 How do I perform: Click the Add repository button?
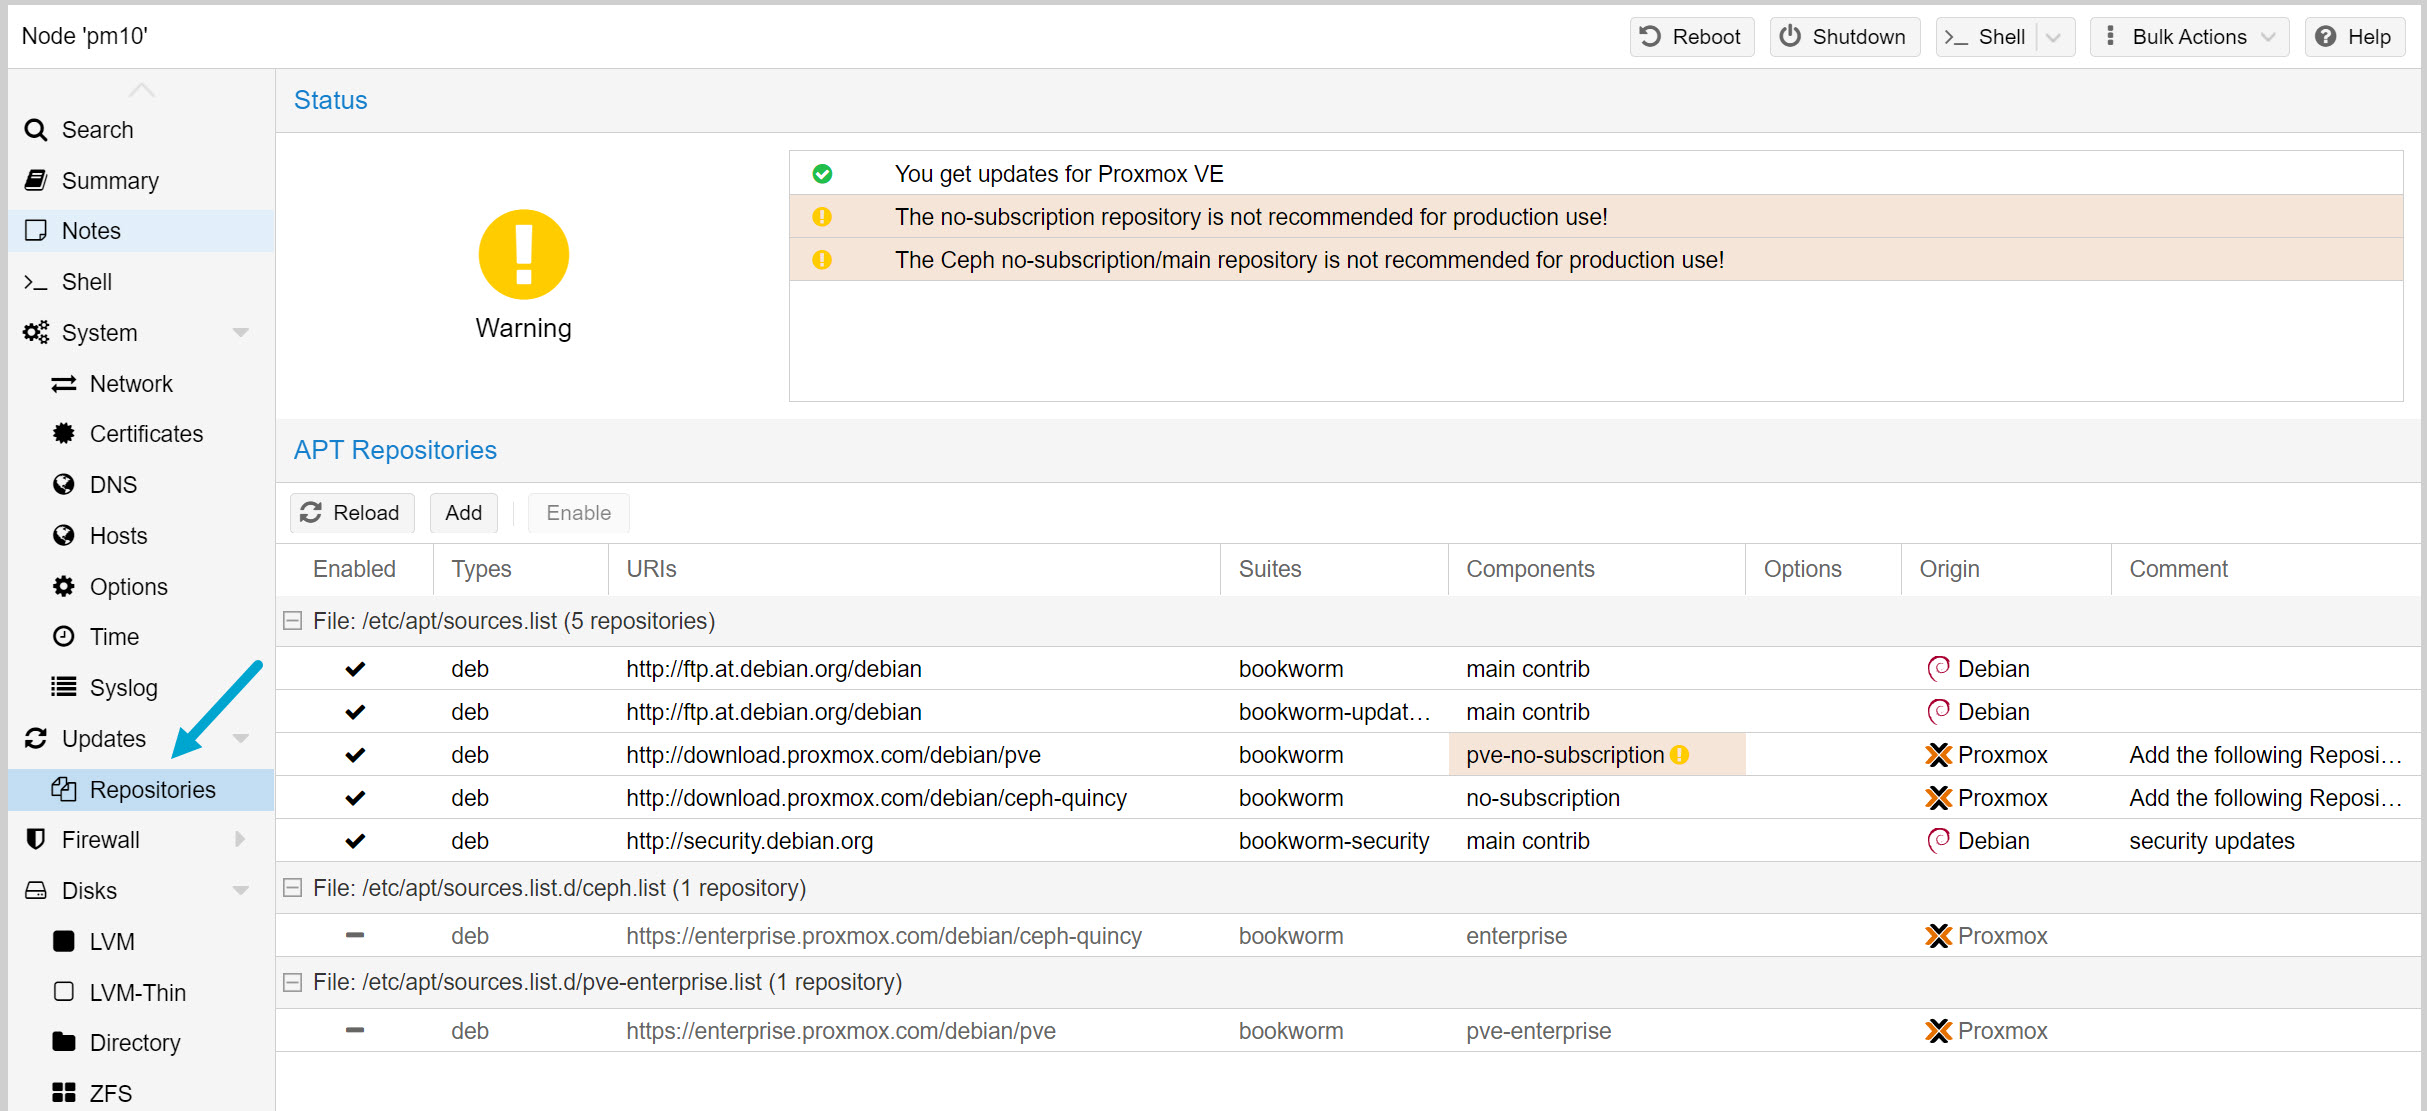pos(463,513)
